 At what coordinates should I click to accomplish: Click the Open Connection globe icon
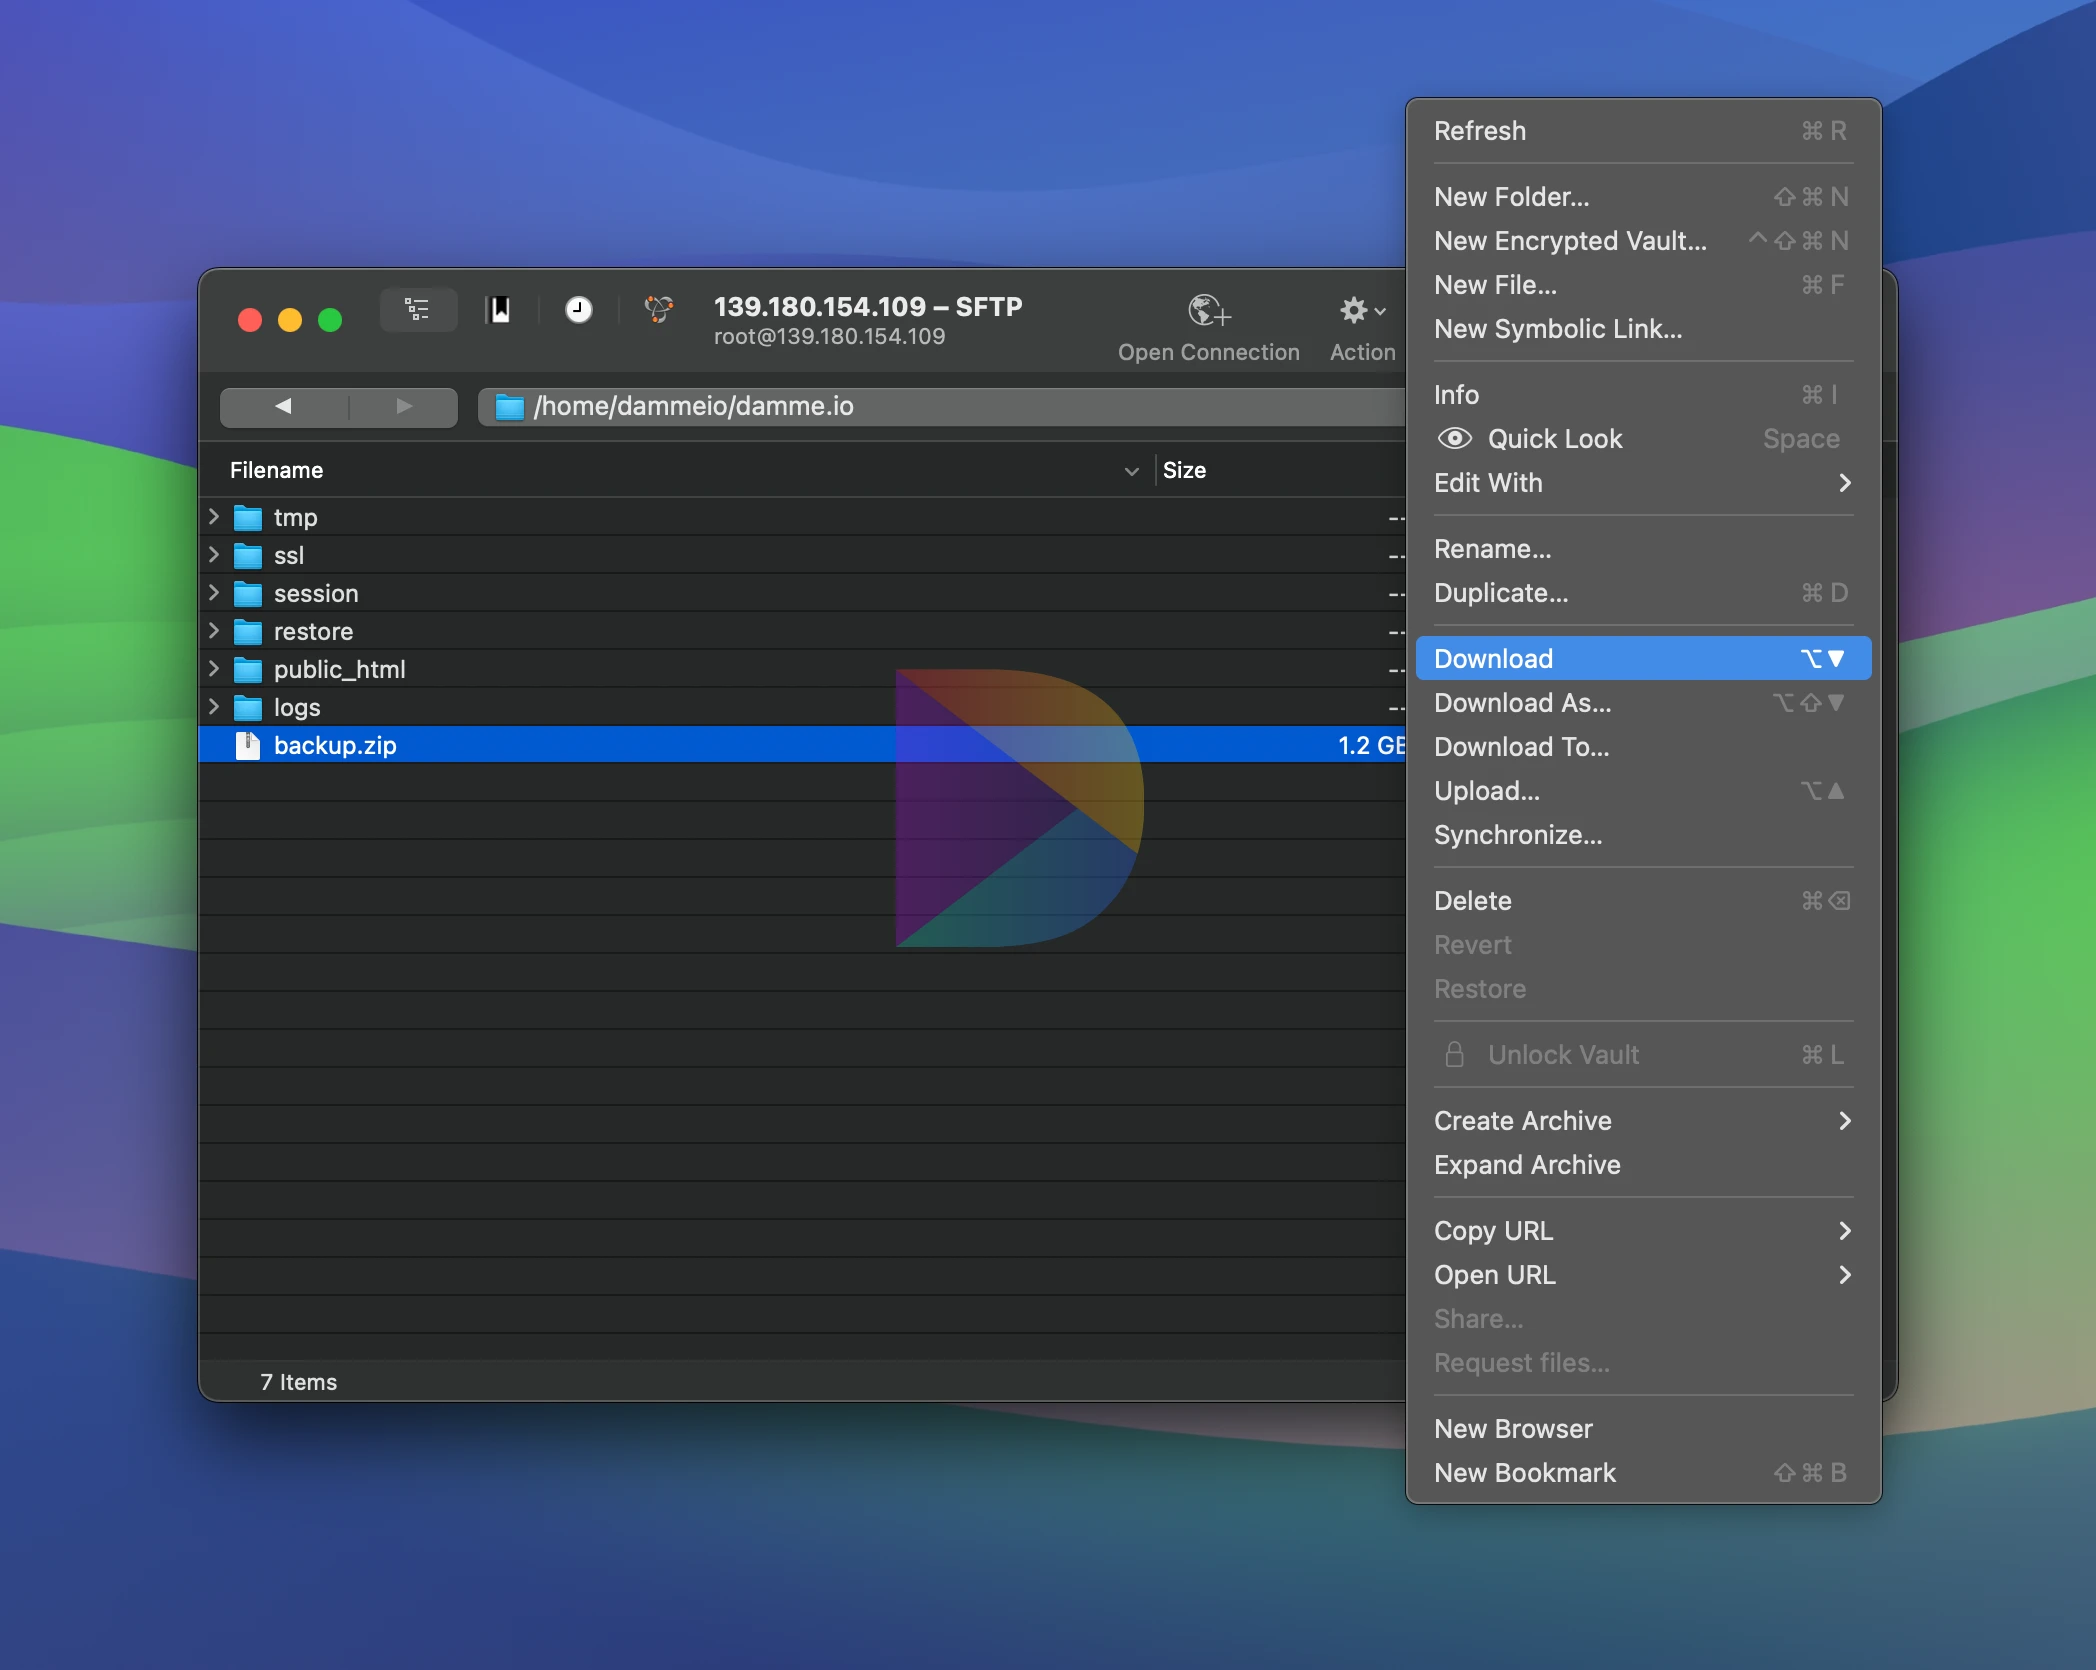pos(1209,311)
